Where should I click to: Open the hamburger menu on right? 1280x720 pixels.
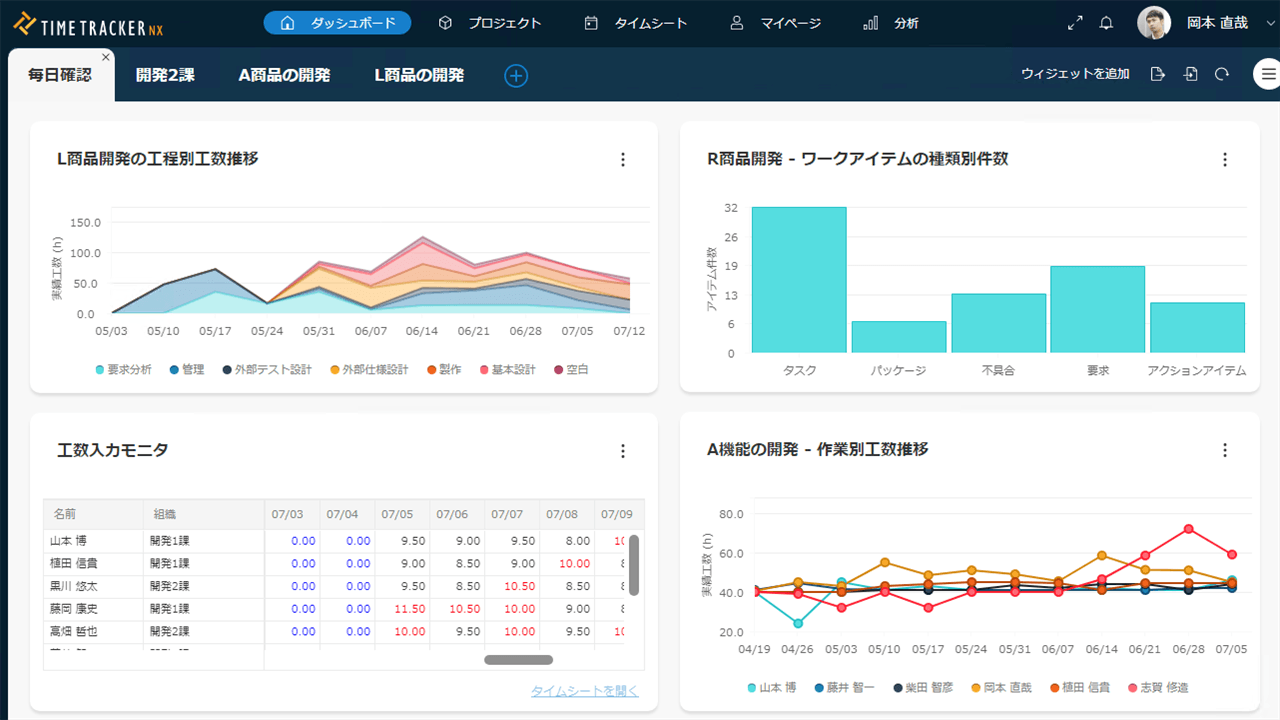point(1268,74)
